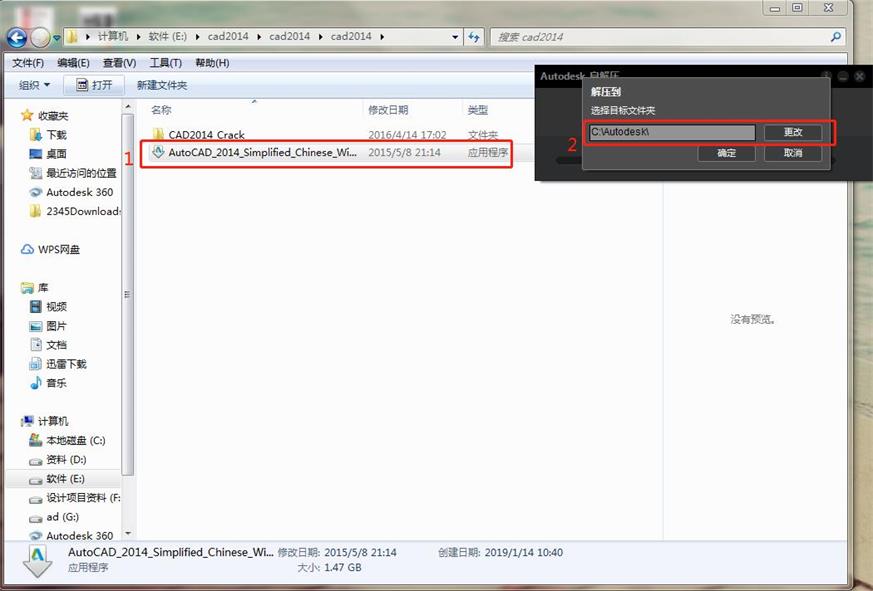873x591 pixels.
Task: Open the 帮助(H) menu
Action: 212,63
